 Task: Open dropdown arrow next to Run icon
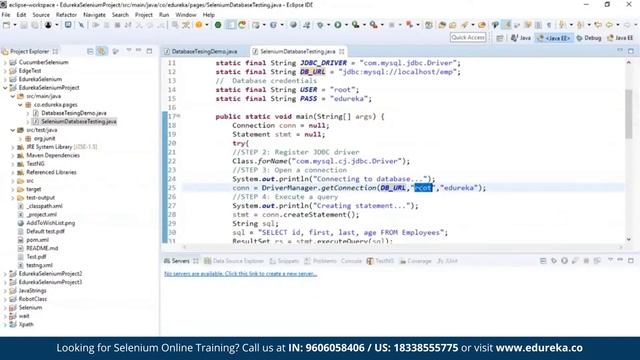coord(346,25)
